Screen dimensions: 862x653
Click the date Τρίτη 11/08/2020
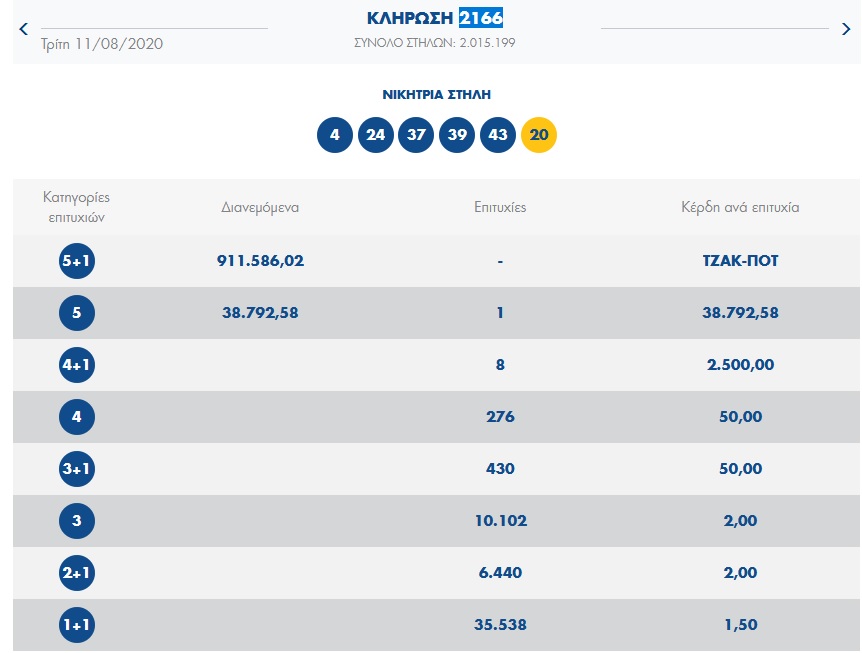coord(102,44)
